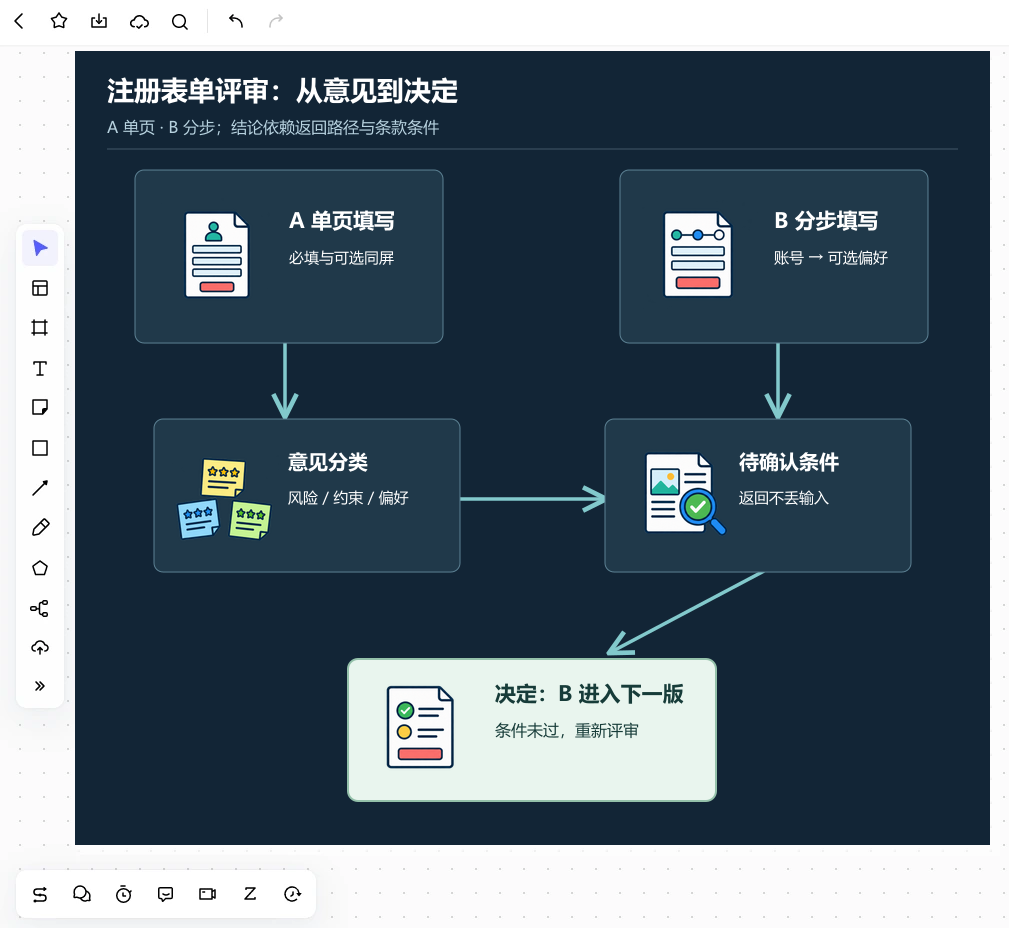Choose the polygon shape tool

coord(40,568)
